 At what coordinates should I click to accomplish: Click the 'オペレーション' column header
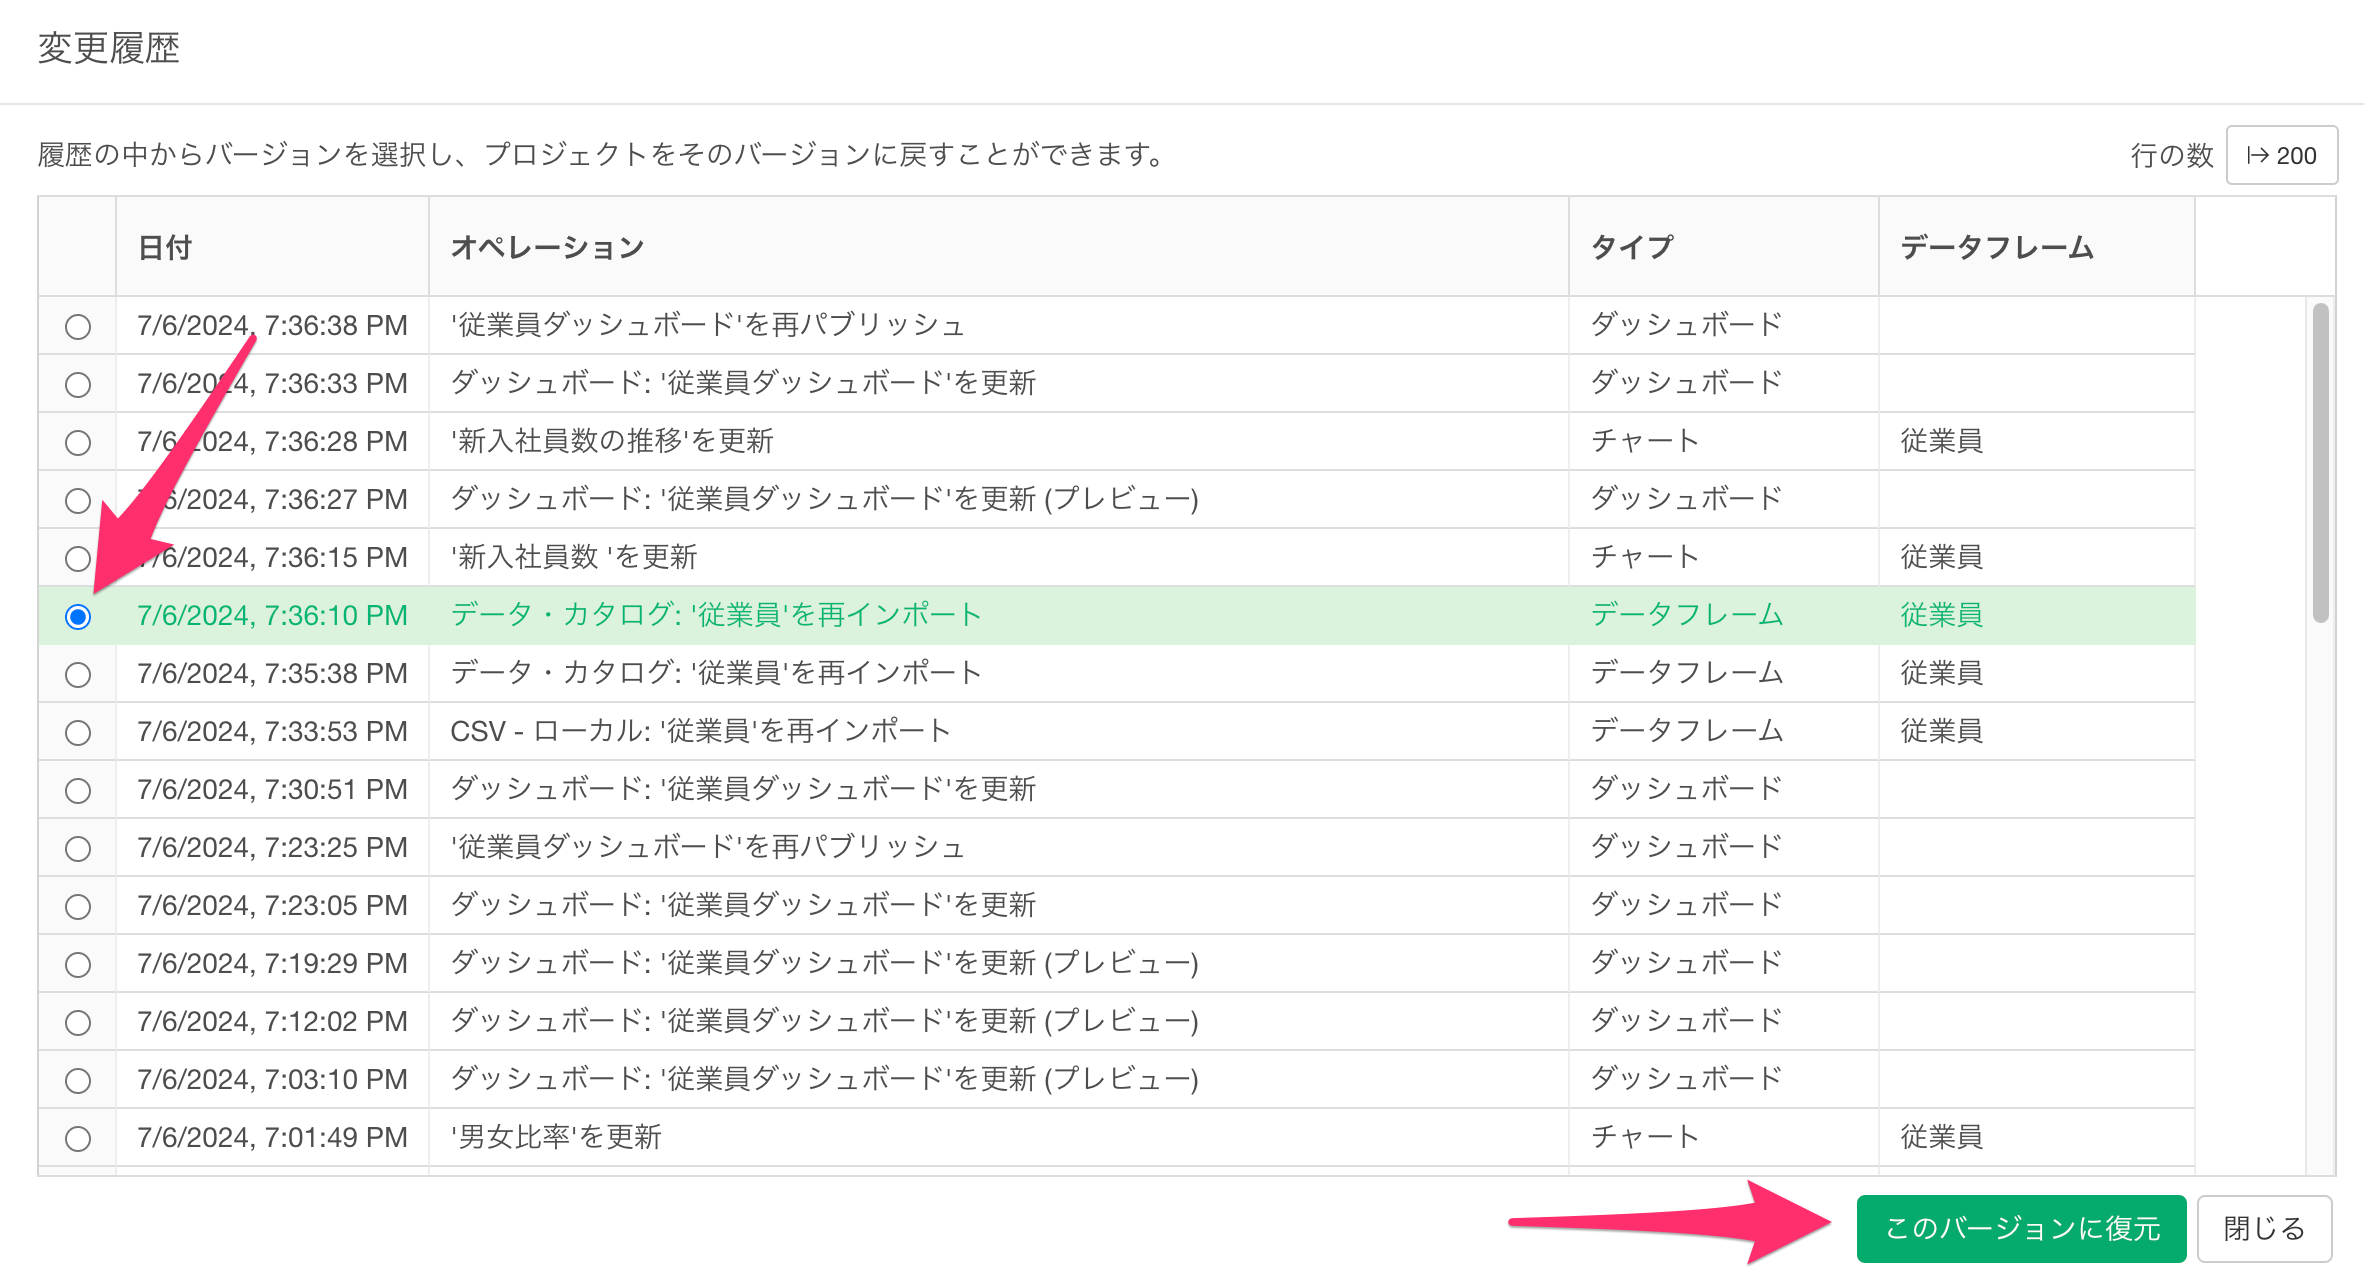(547, 247)
